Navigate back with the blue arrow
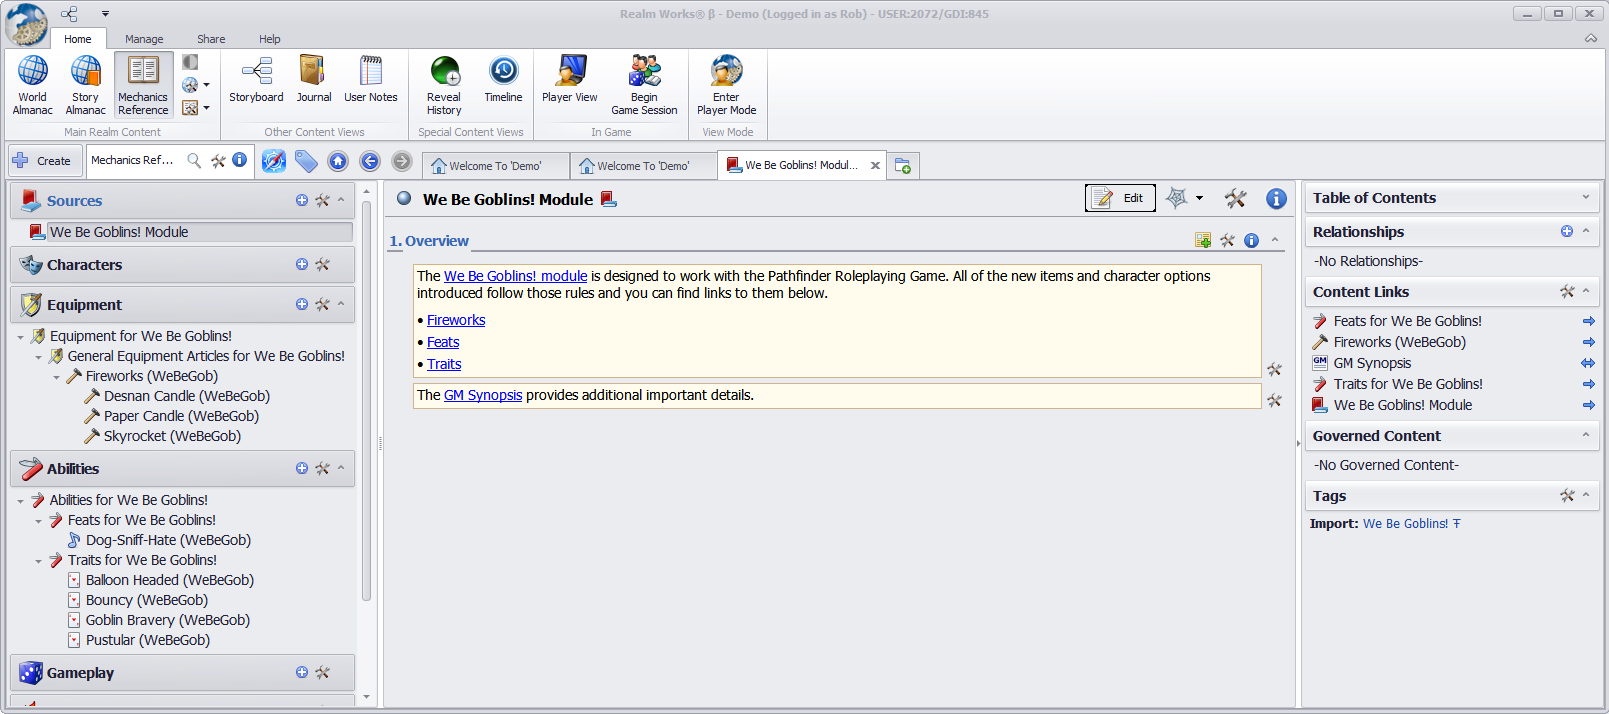 click(x=370, y=161)
